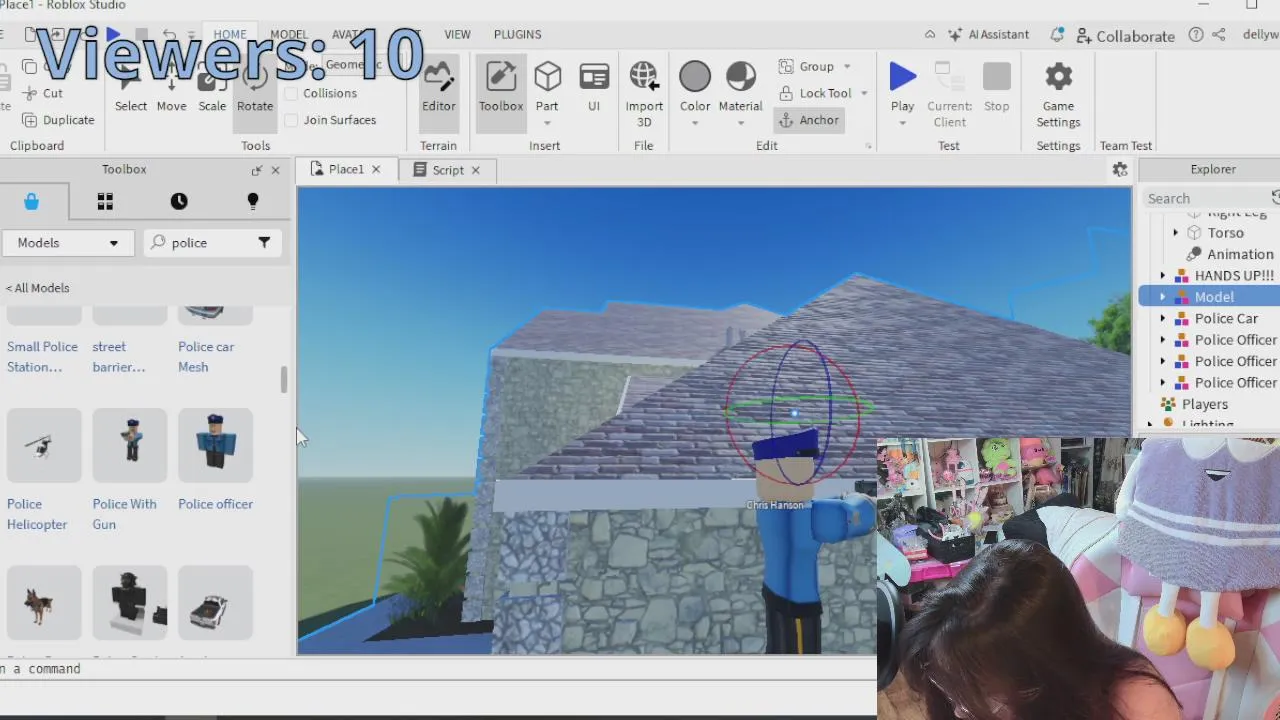Expand the selected Model item
The image size is (1280, 720).
click(x=1162, y=297)
